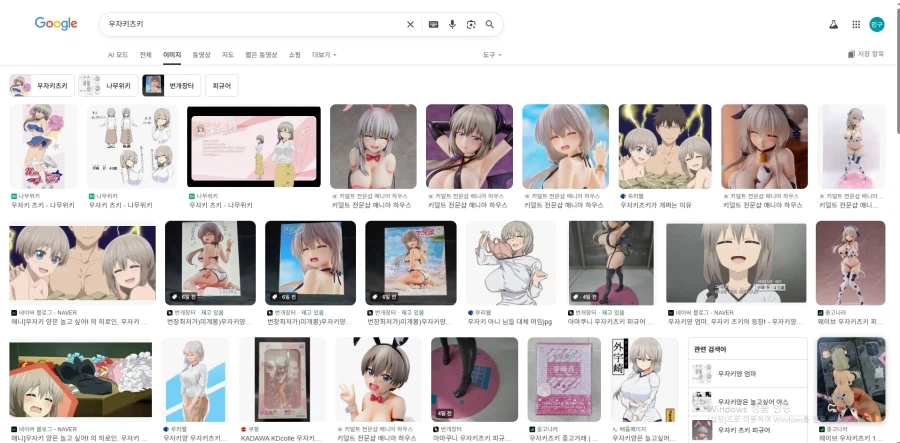The width and height of the screenshot is (900, 443).
Task: Open saved items via 저장 항목 bookmark
Action: point(866,54)
